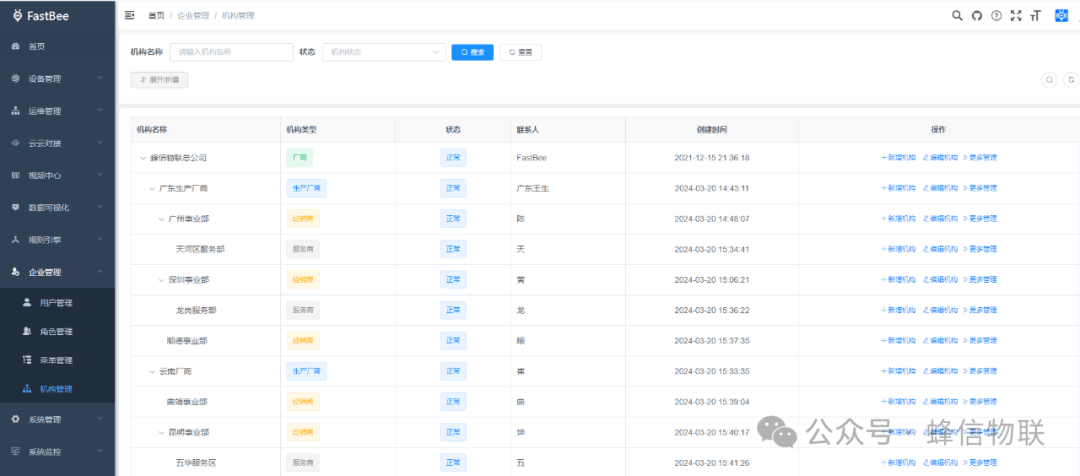1080x476 pixels.
Task: Collapse the 广州事业部 tree row
Action: tap(162, 218)
